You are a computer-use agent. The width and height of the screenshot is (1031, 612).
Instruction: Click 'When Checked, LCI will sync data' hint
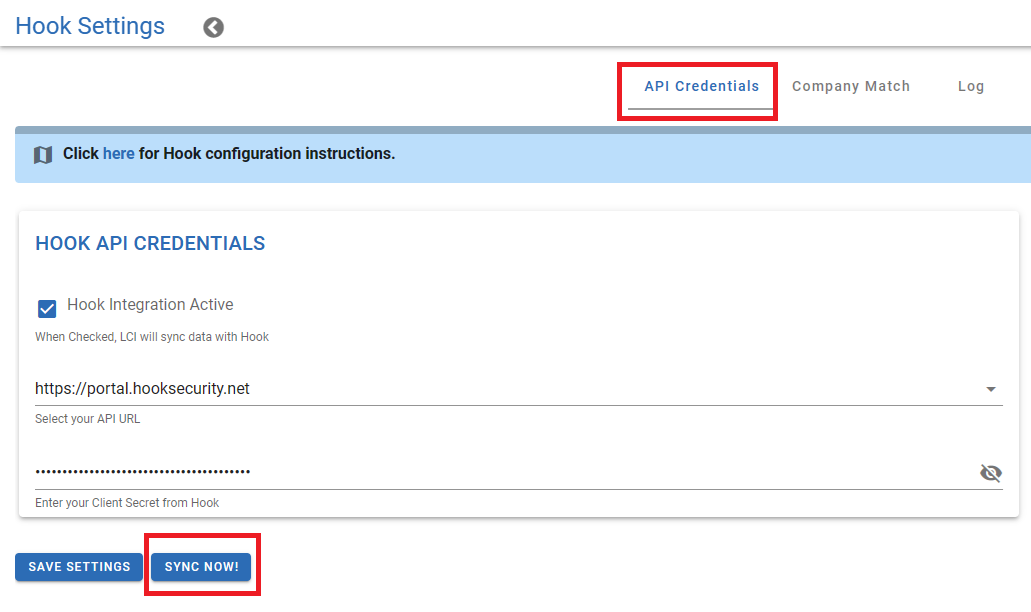click(152, 337)
